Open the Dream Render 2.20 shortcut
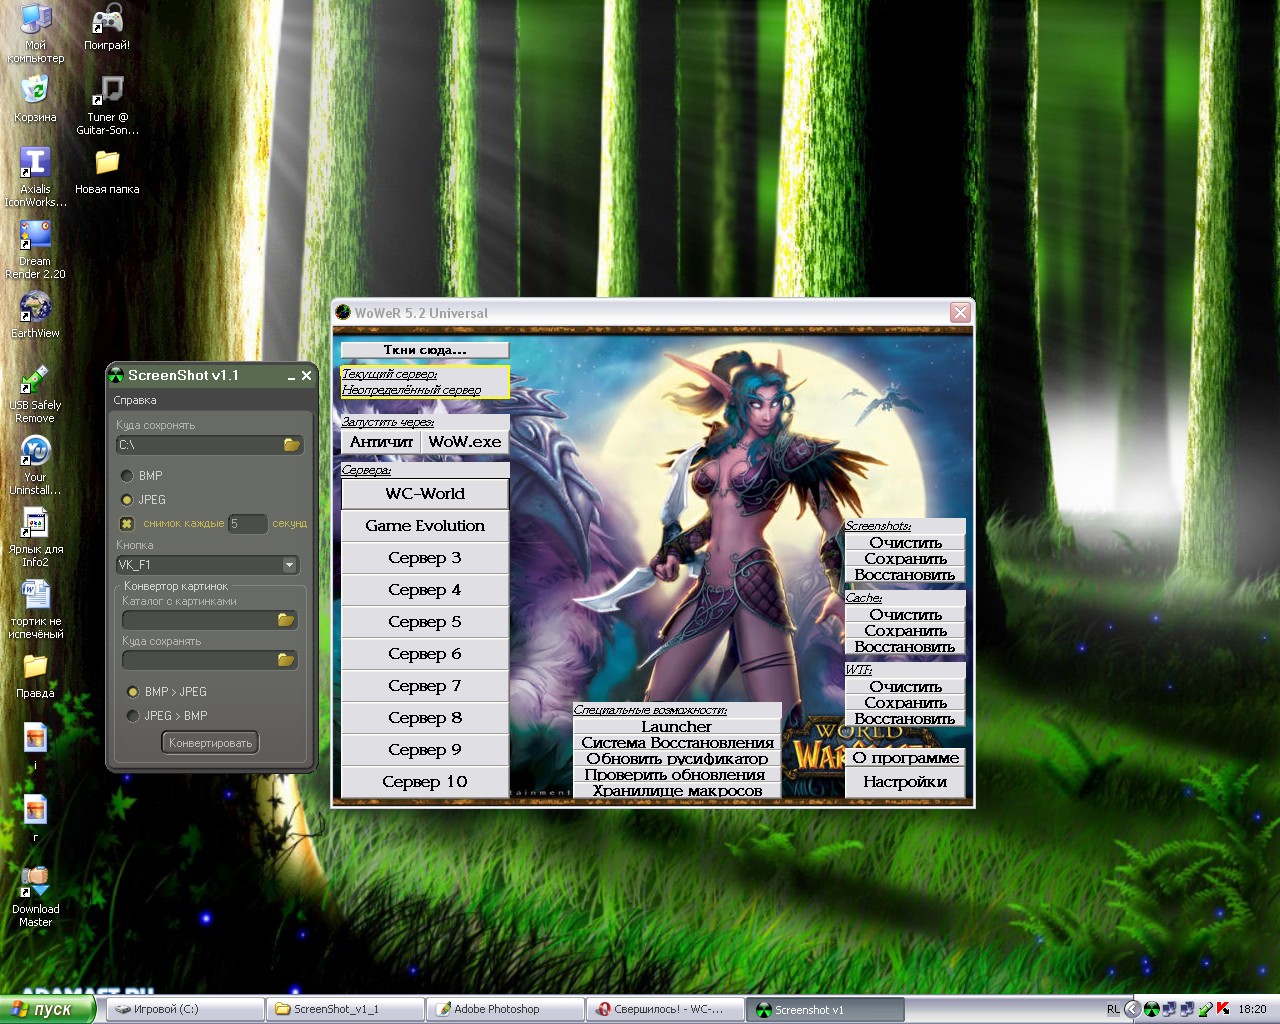1280x1024 pixels. pyautogui.click(x=35, y=236)
